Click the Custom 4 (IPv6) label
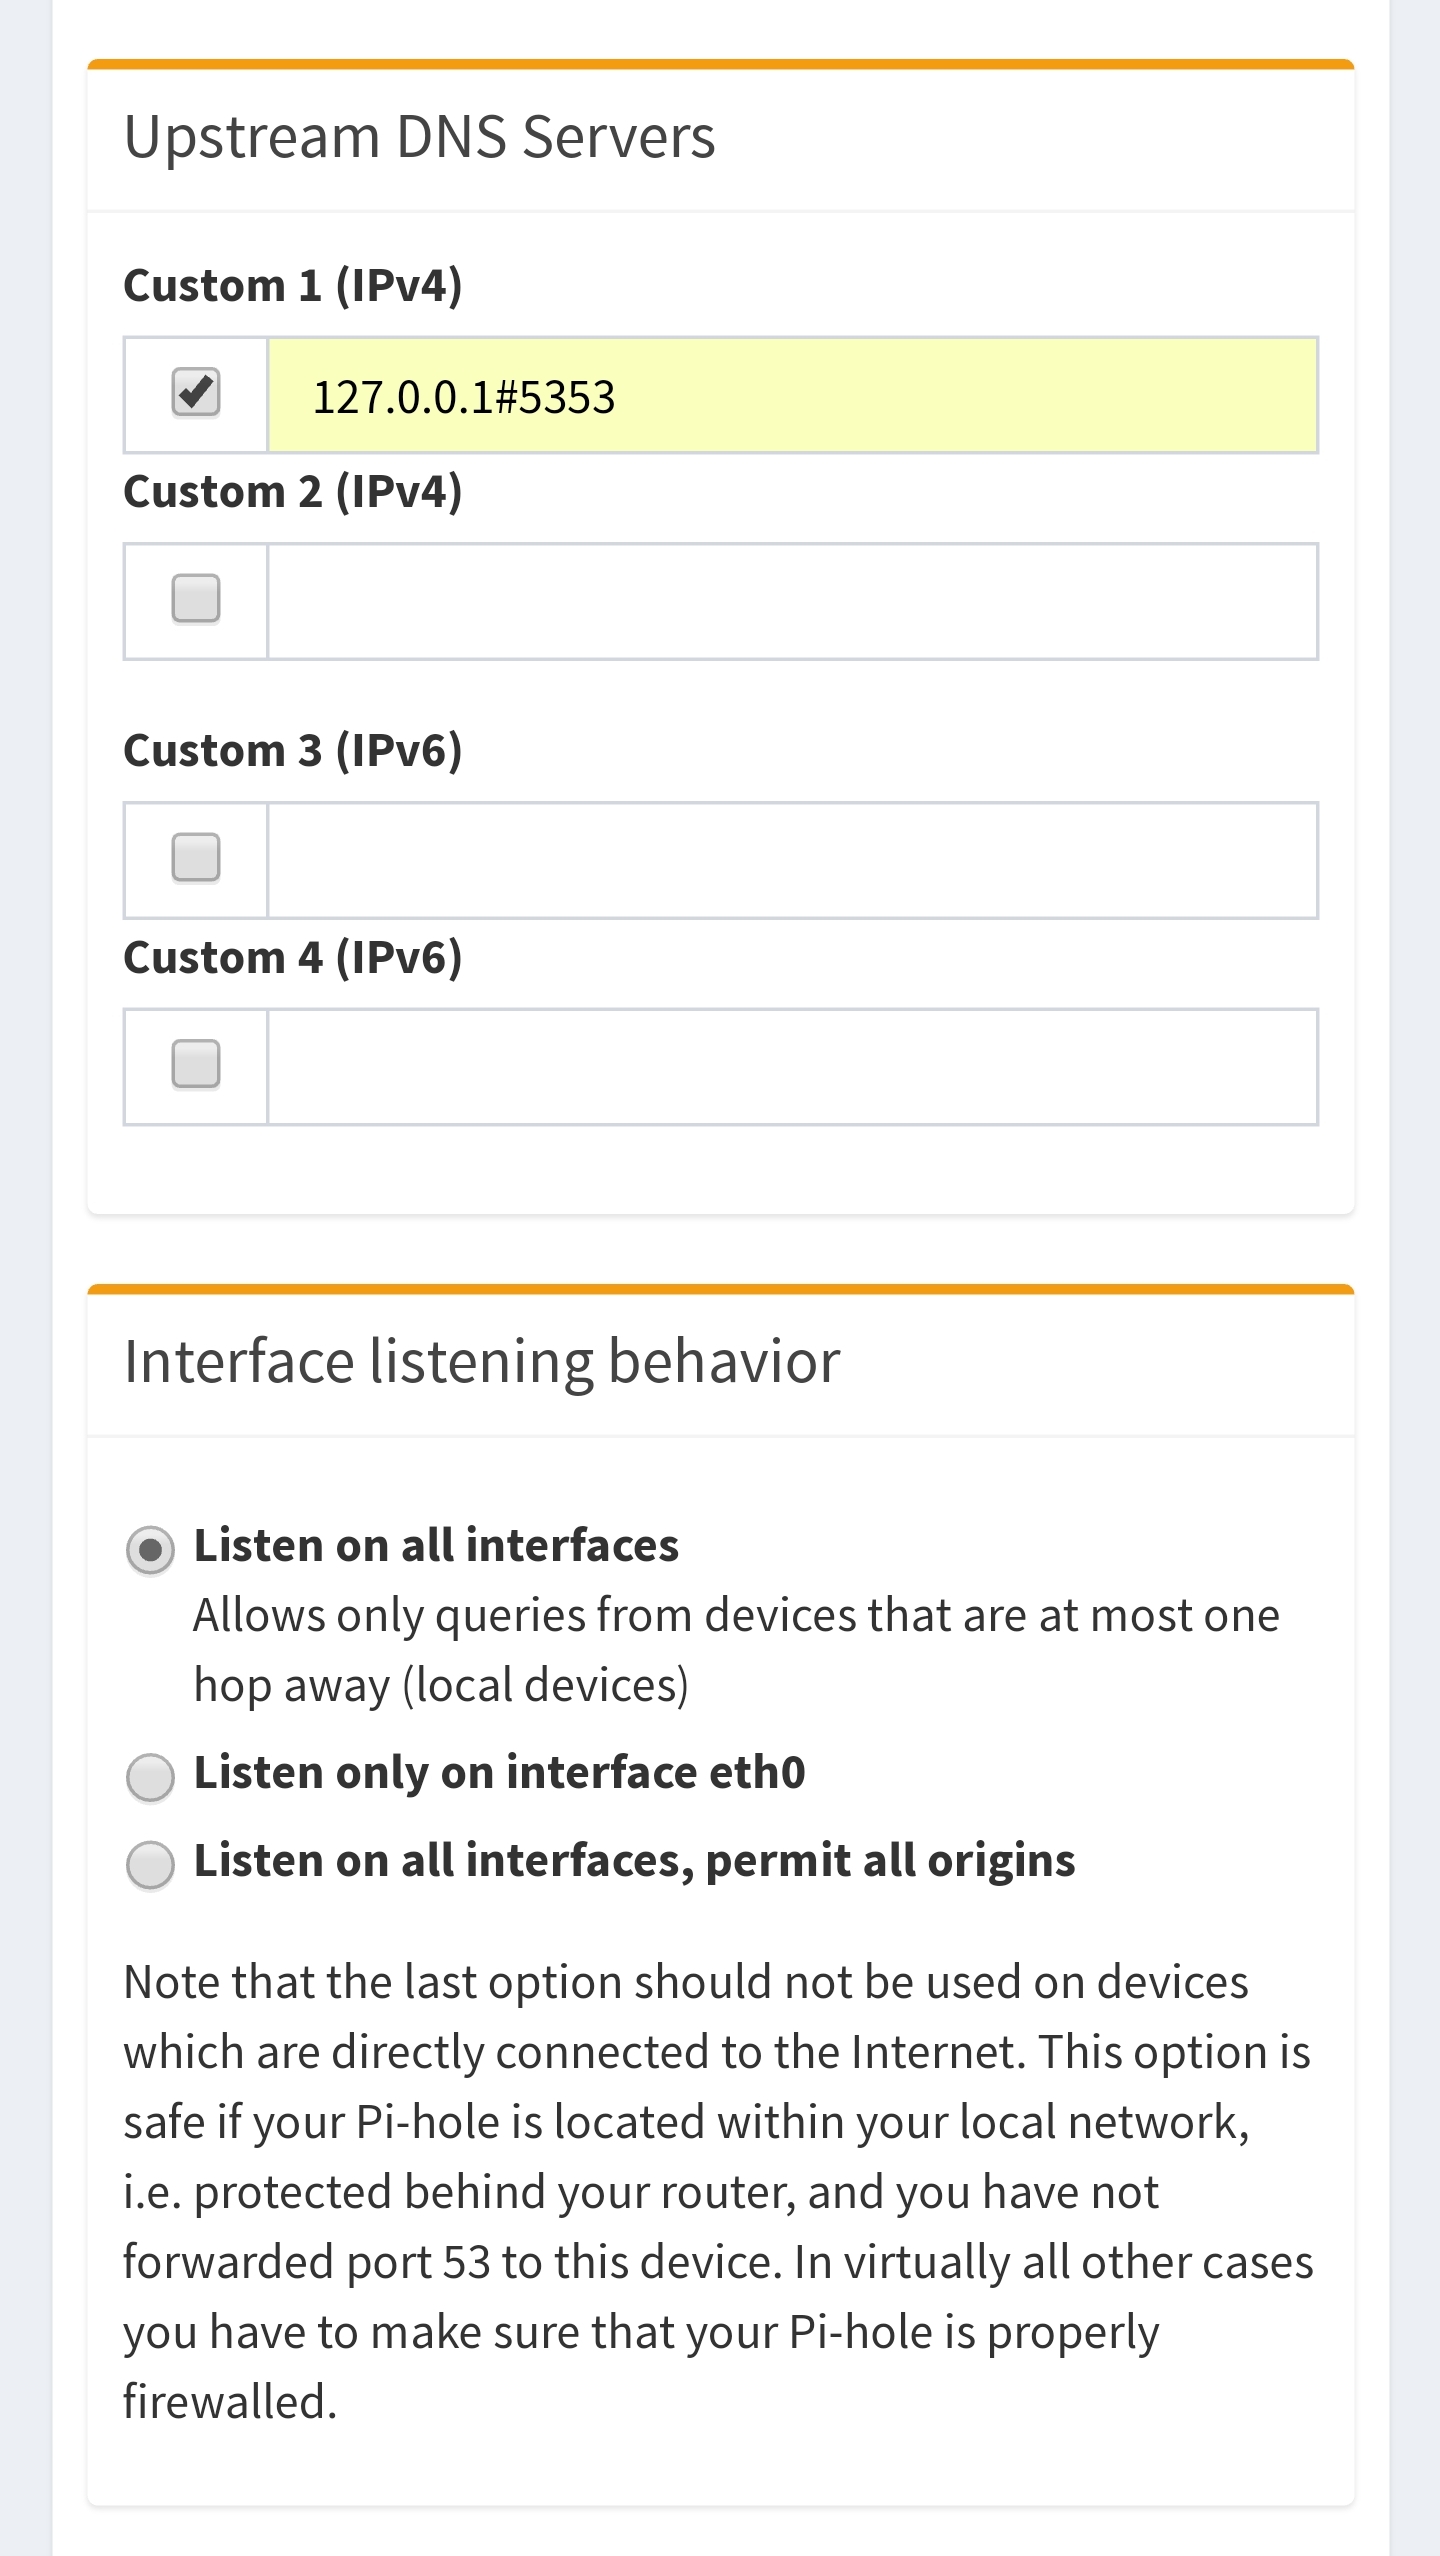Screen dimensions: 1440x2556 (x=292, y=958)
